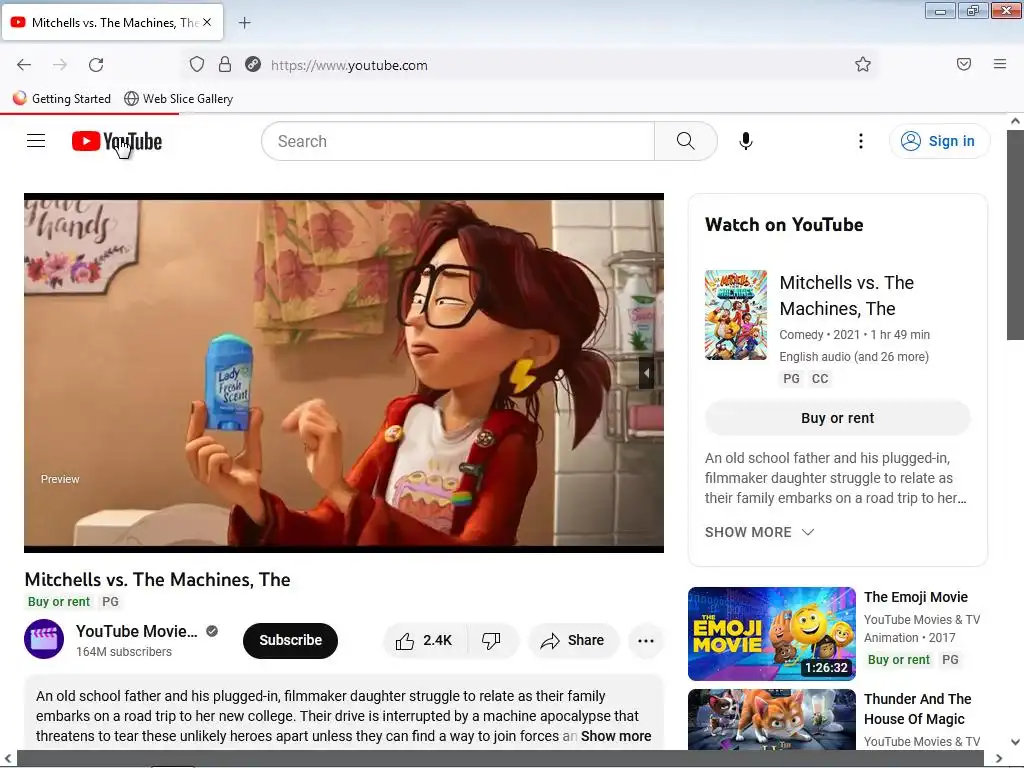Open Firefox application menu

(1000, 64)
